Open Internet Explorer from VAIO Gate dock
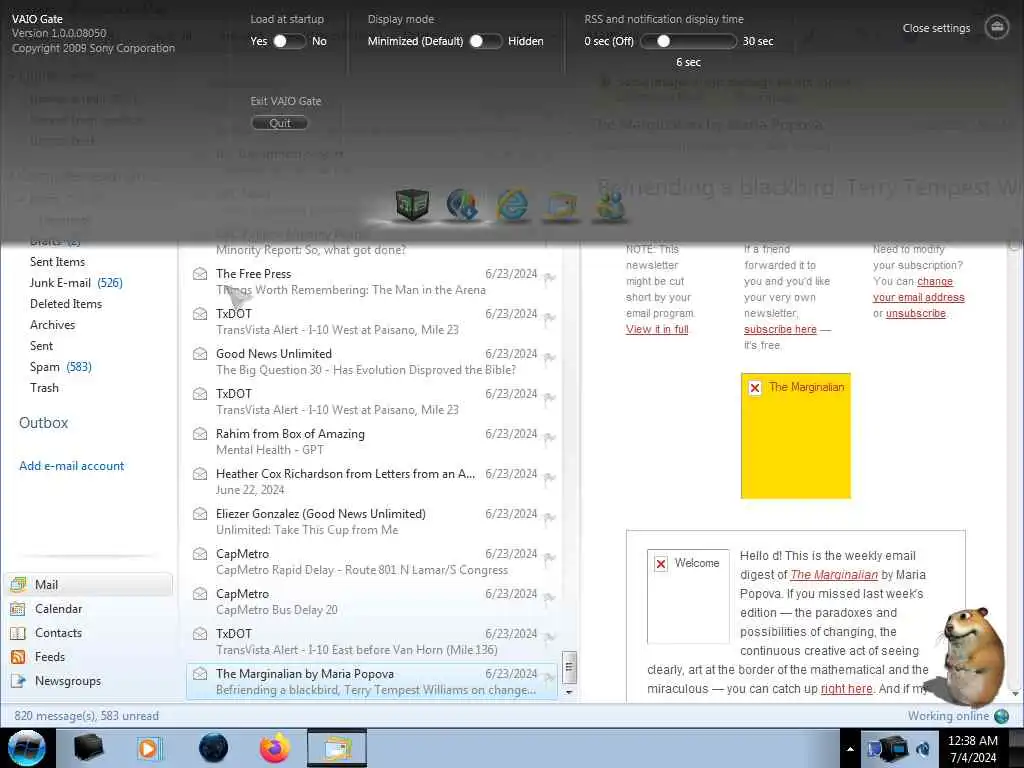The image size is (1024, 768). [x=513, y=205]
